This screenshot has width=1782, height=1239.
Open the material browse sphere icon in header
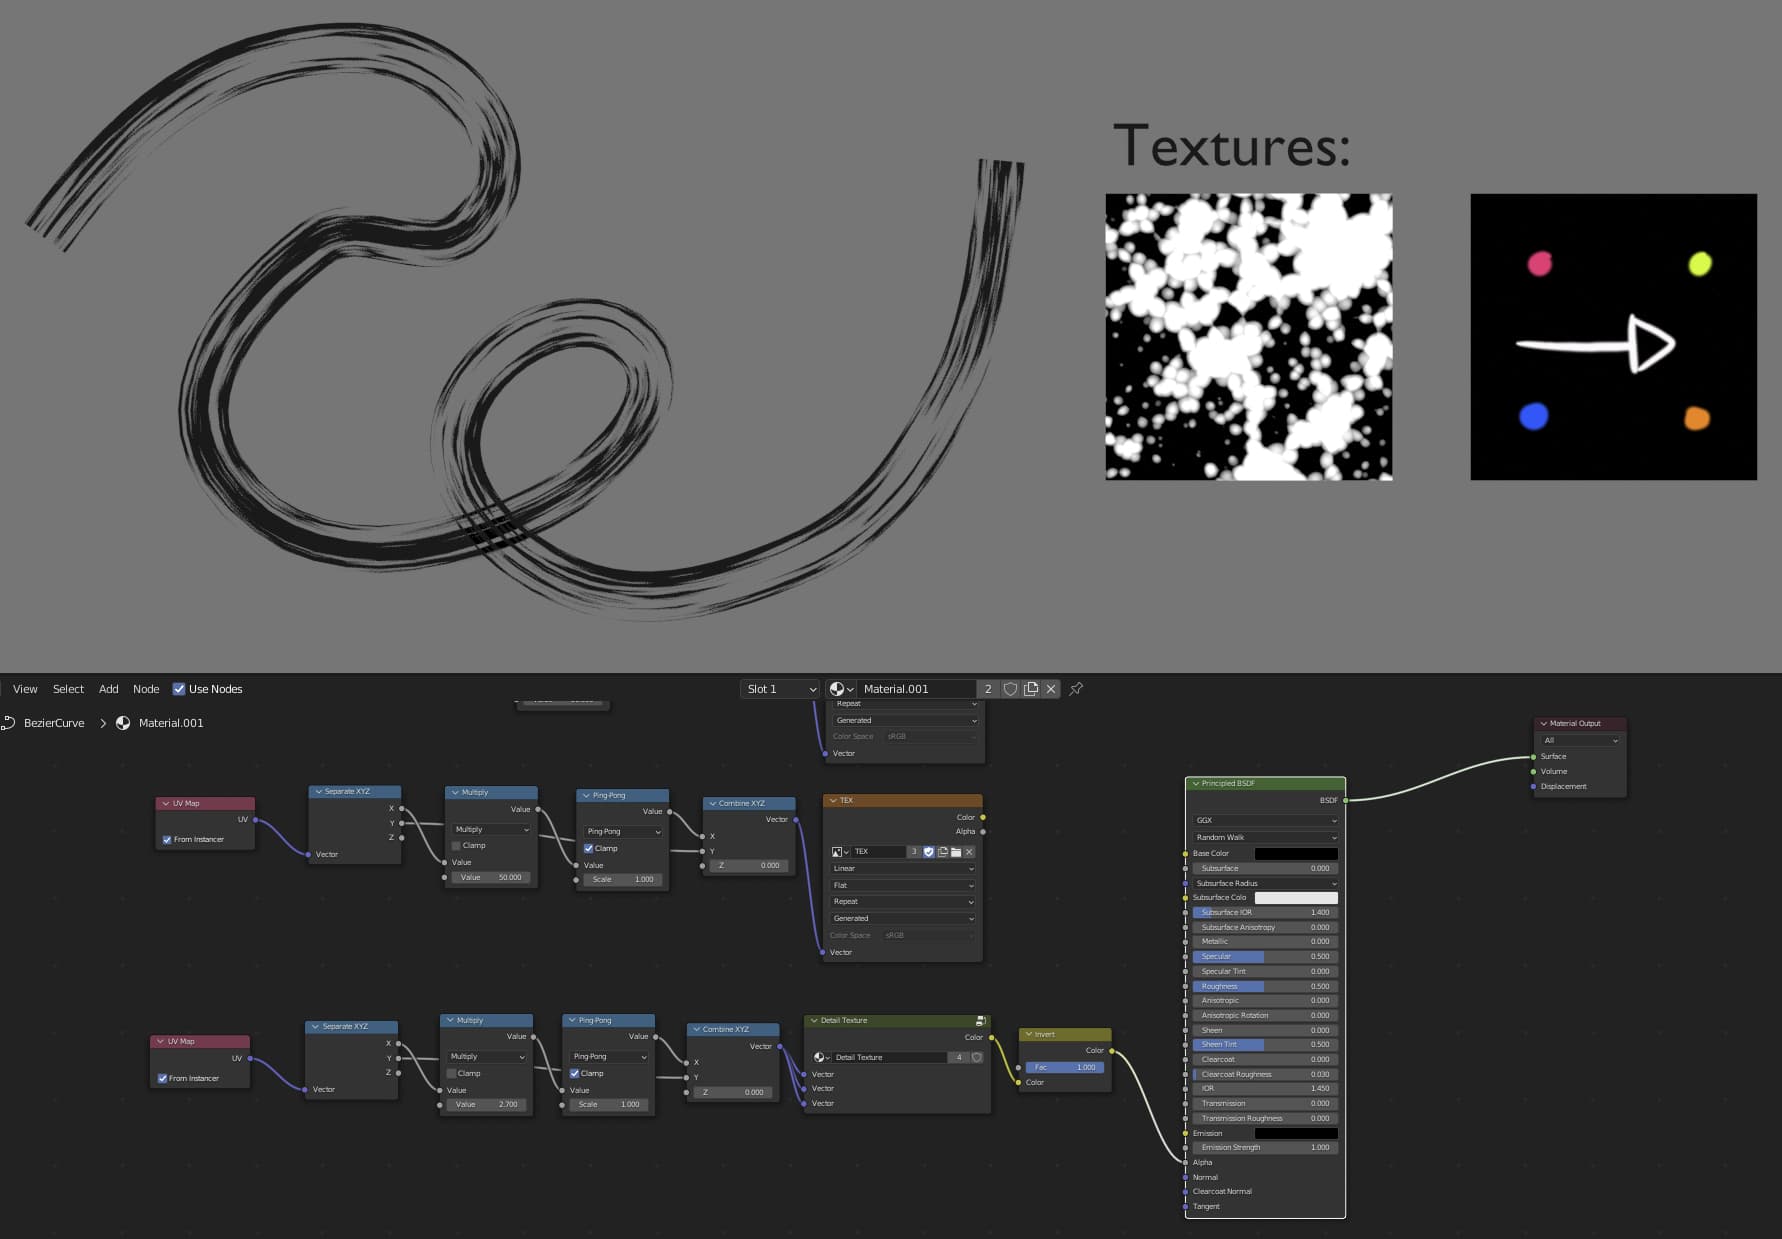click(840, 689)
